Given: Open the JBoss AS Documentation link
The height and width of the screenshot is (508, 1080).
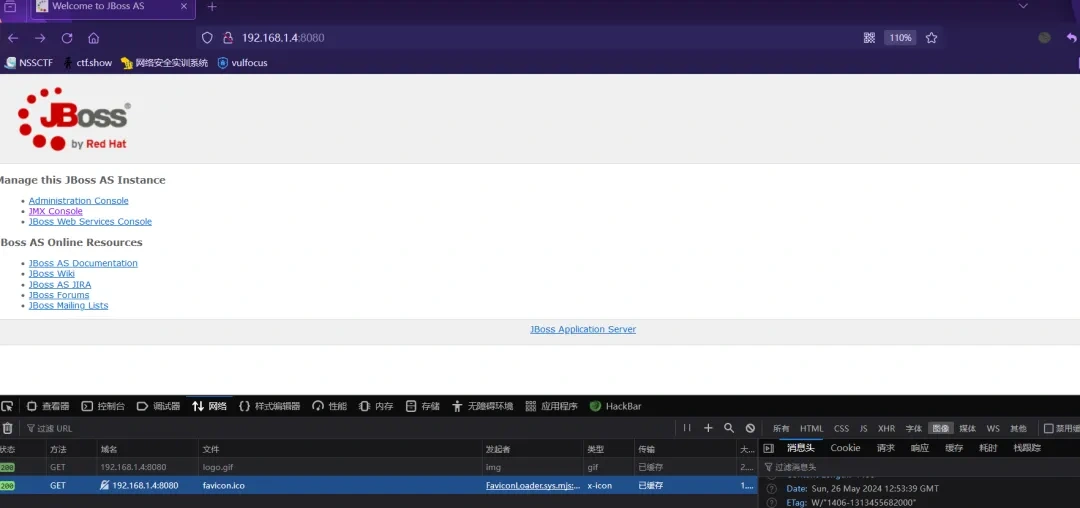Looking at the screenshot, I should pos(83,263).
